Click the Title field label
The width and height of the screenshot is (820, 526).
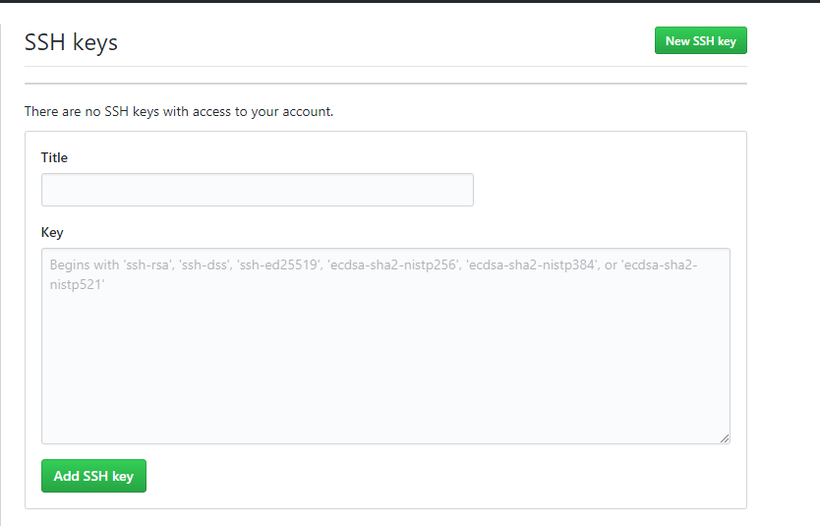[54, 157]
